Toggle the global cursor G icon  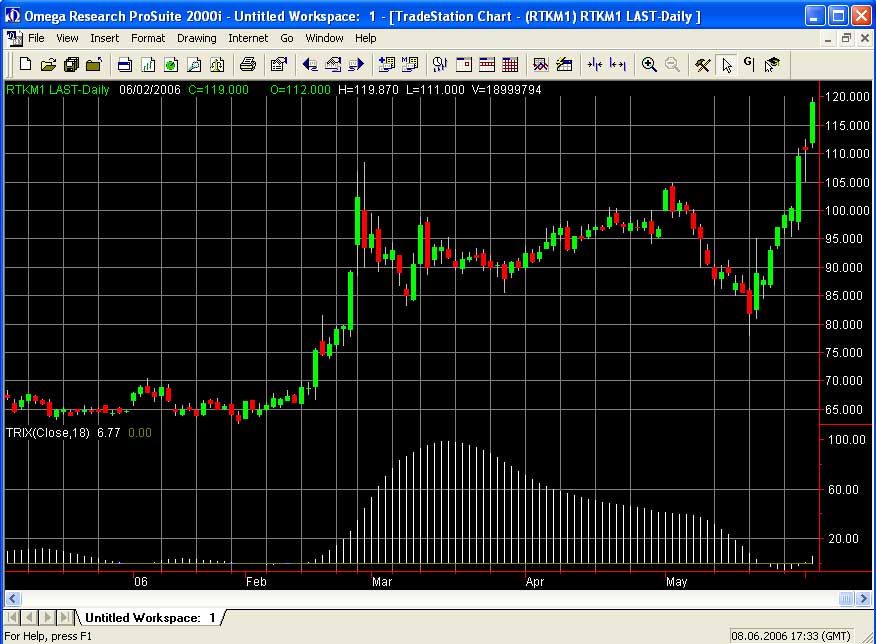pos(747,64)
